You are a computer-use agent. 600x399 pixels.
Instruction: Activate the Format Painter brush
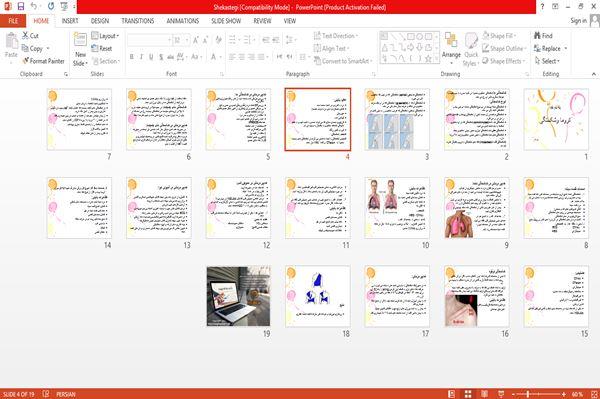pyautogui.click(x=26, y=61)
